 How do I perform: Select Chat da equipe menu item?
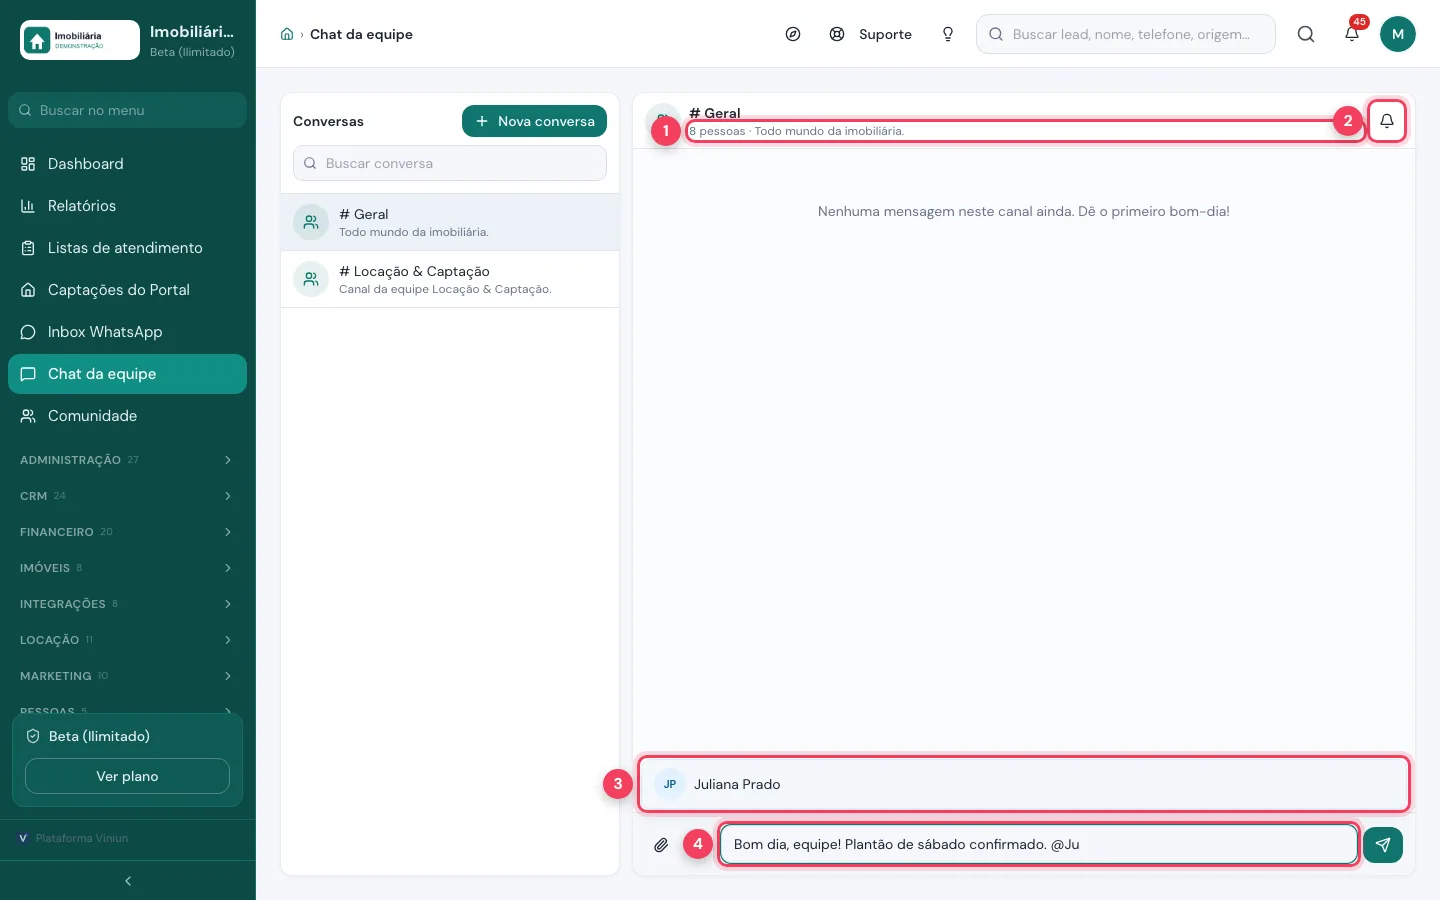(127, 374)
